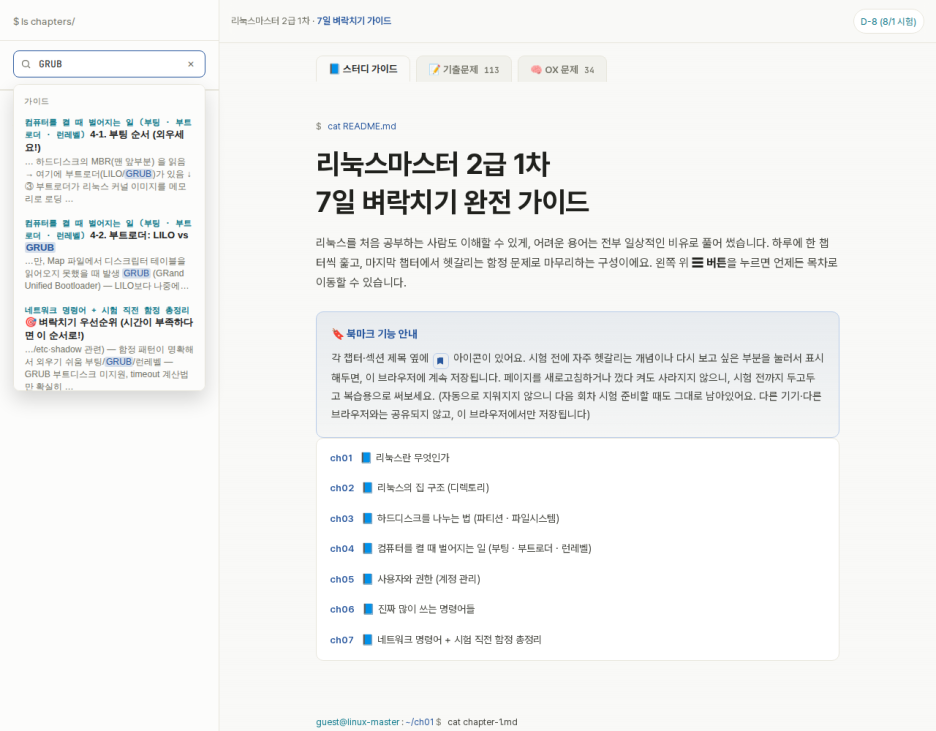The image size is (936, 731).
Task: Click the target icon in 벼락치기 우선순위 result
Action: 31,322
